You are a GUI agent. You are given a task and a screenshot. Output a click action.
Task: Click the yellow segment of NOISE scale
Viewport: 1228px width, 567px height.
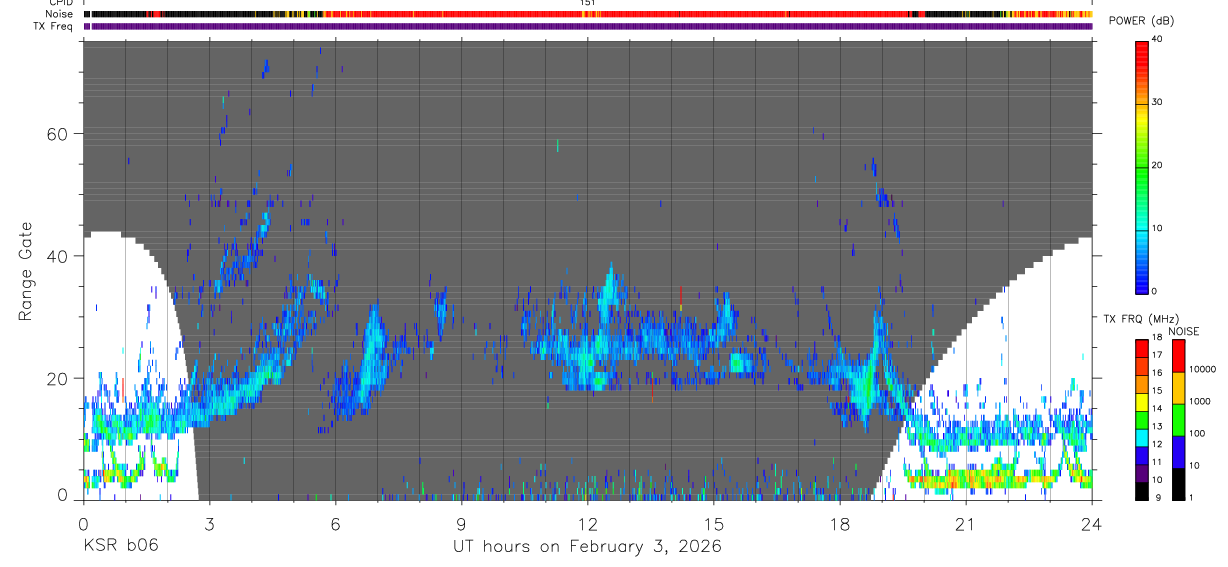1179,388
